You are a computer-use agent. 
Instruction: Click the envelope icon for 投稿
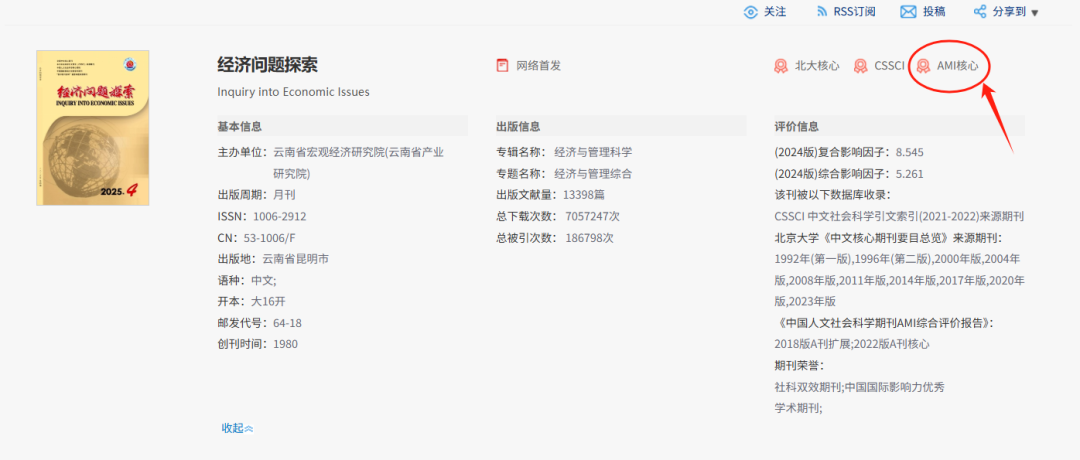[908, 12]
